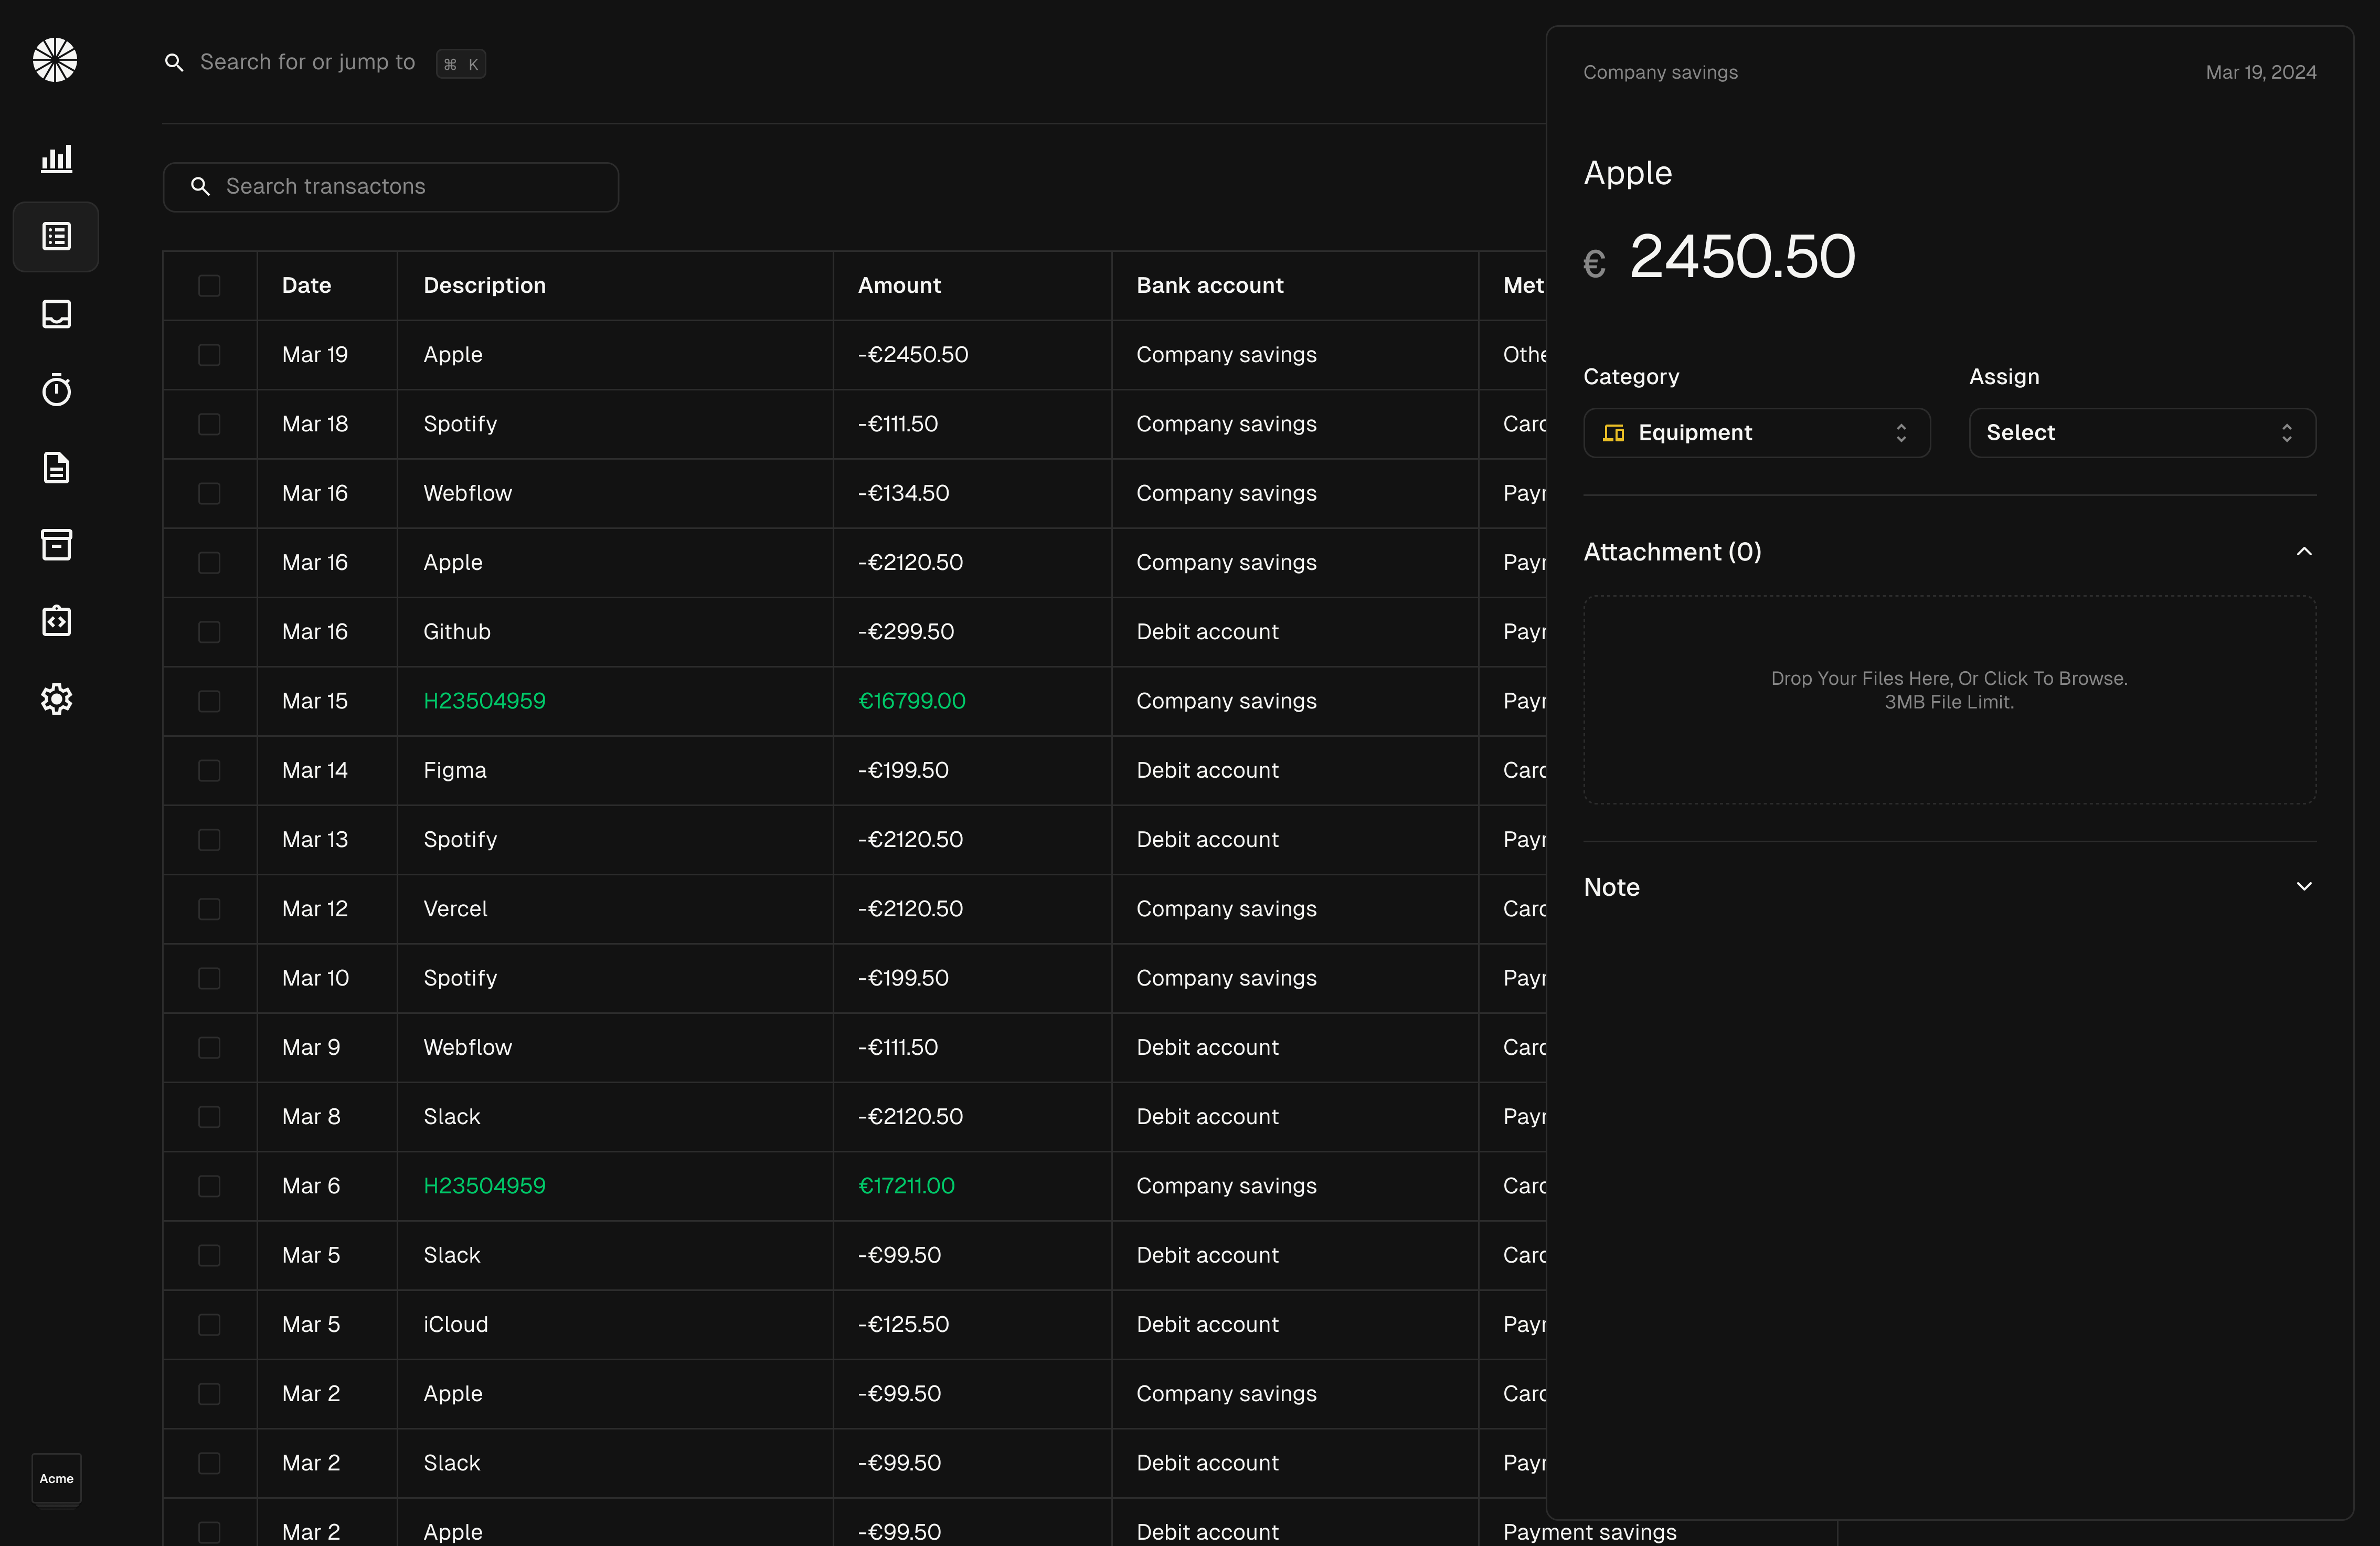The image size is (2380, 1546).
Task: Open the transactions list sidebar icon
Action: point(56,236)
